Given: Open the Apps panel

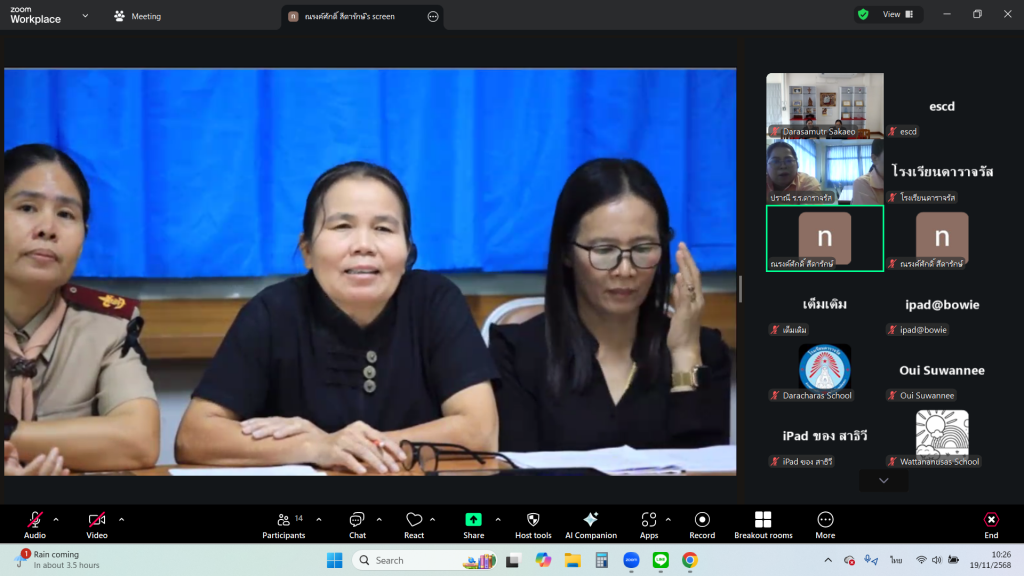Looking at the screenshot, I should point(649,525).
